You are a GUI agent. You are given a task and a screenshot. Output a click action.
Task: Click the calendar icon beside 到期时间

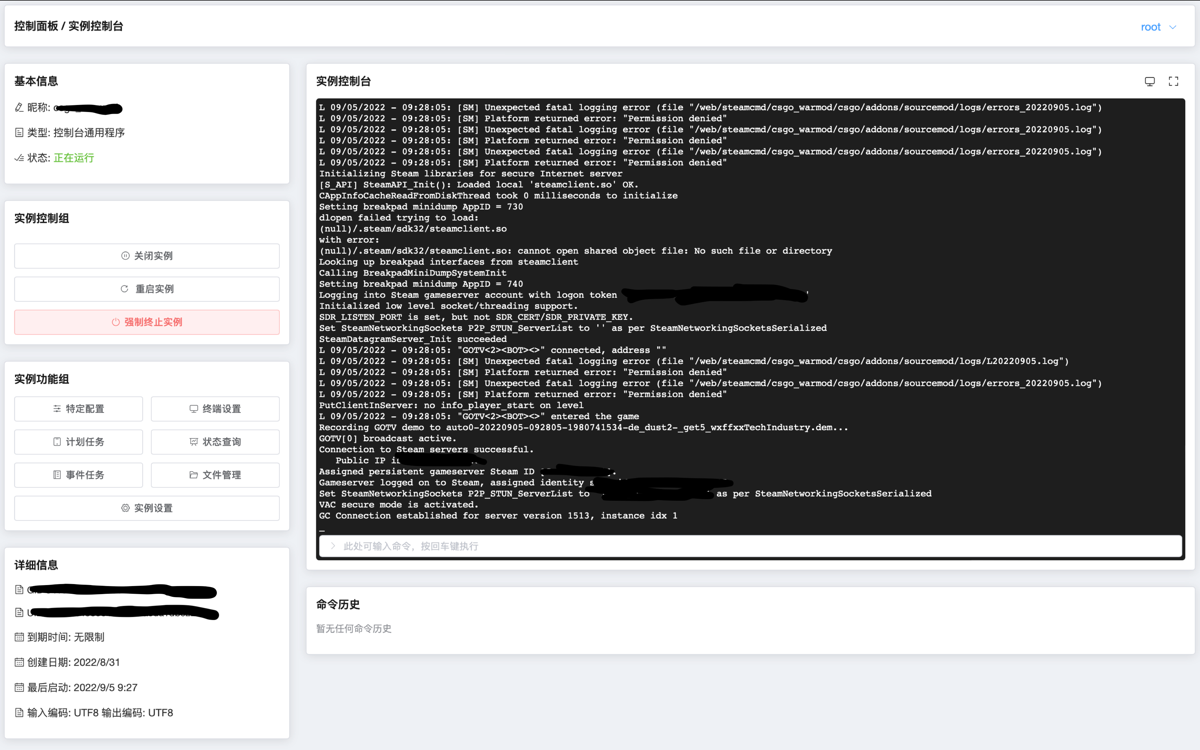click(19, 637)
